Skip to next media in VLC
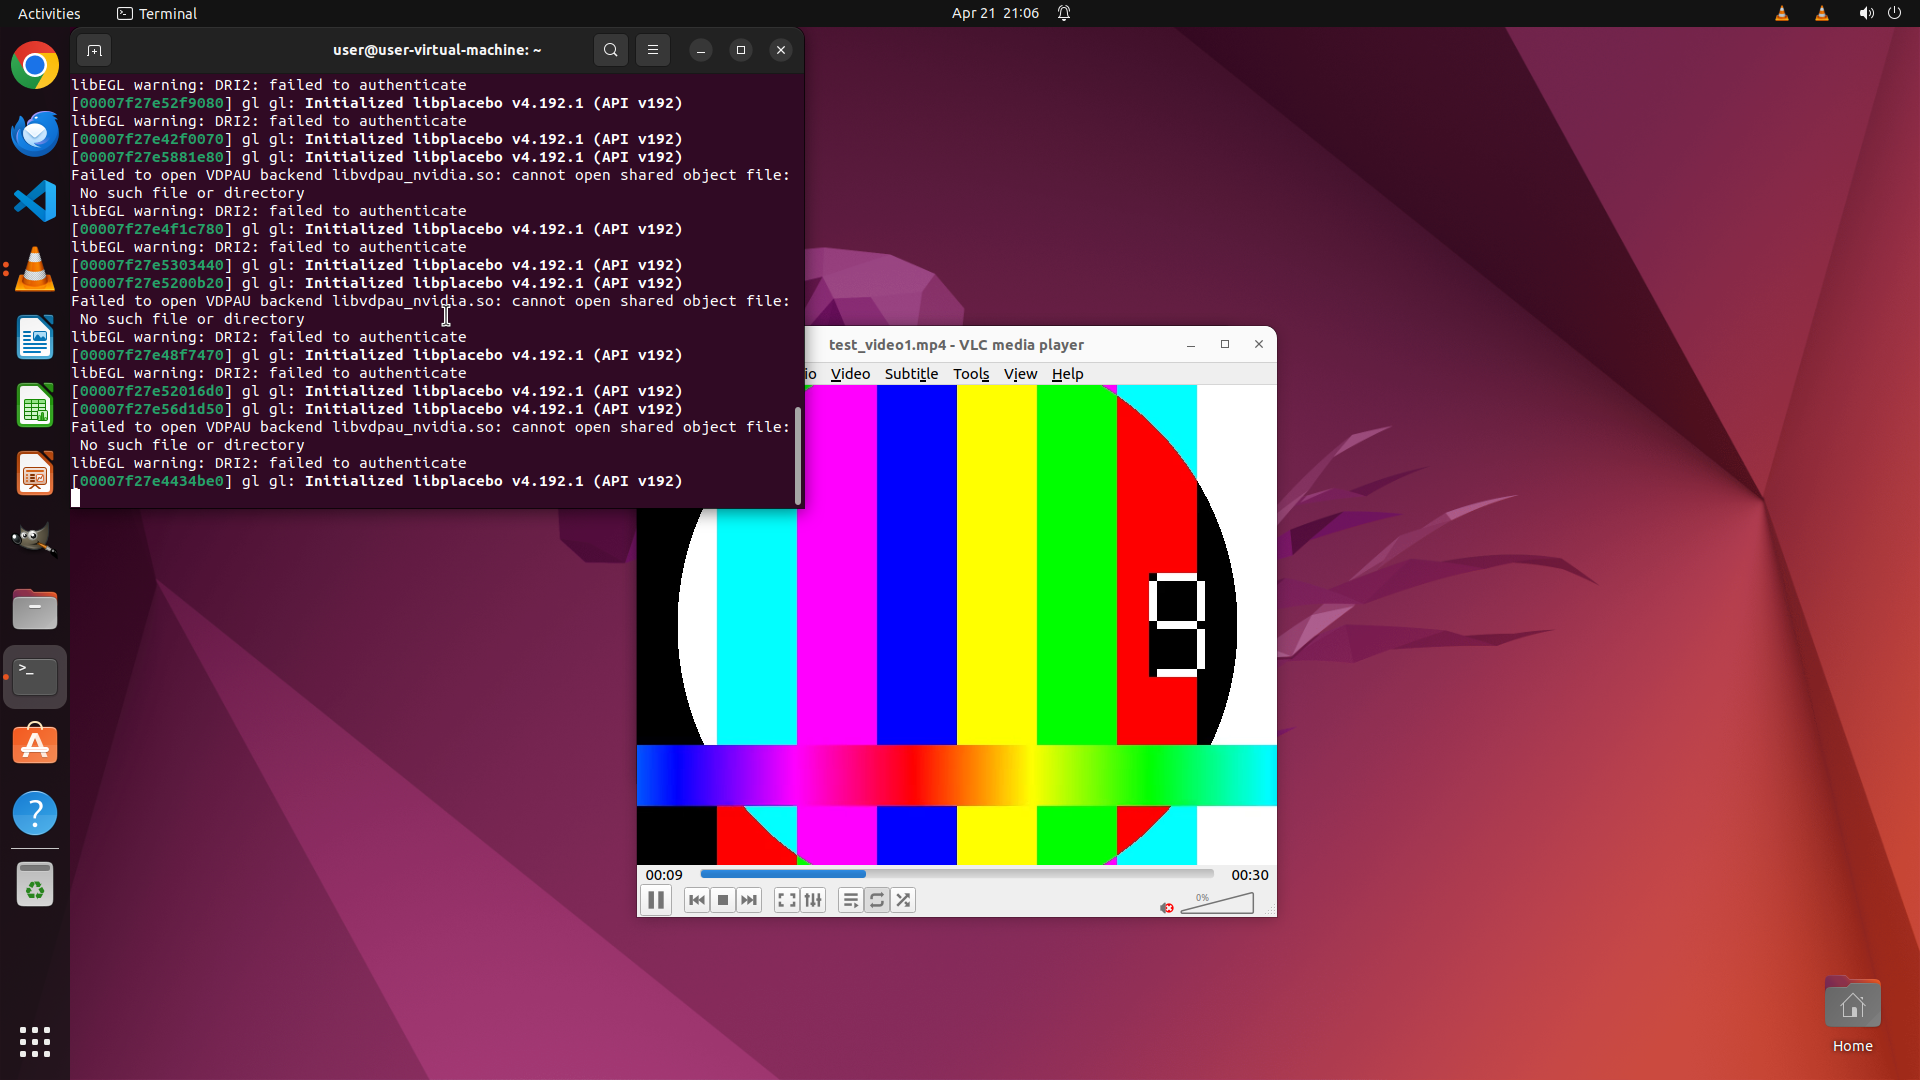This screenshot has width=1920, height=1080. point(749,900)
